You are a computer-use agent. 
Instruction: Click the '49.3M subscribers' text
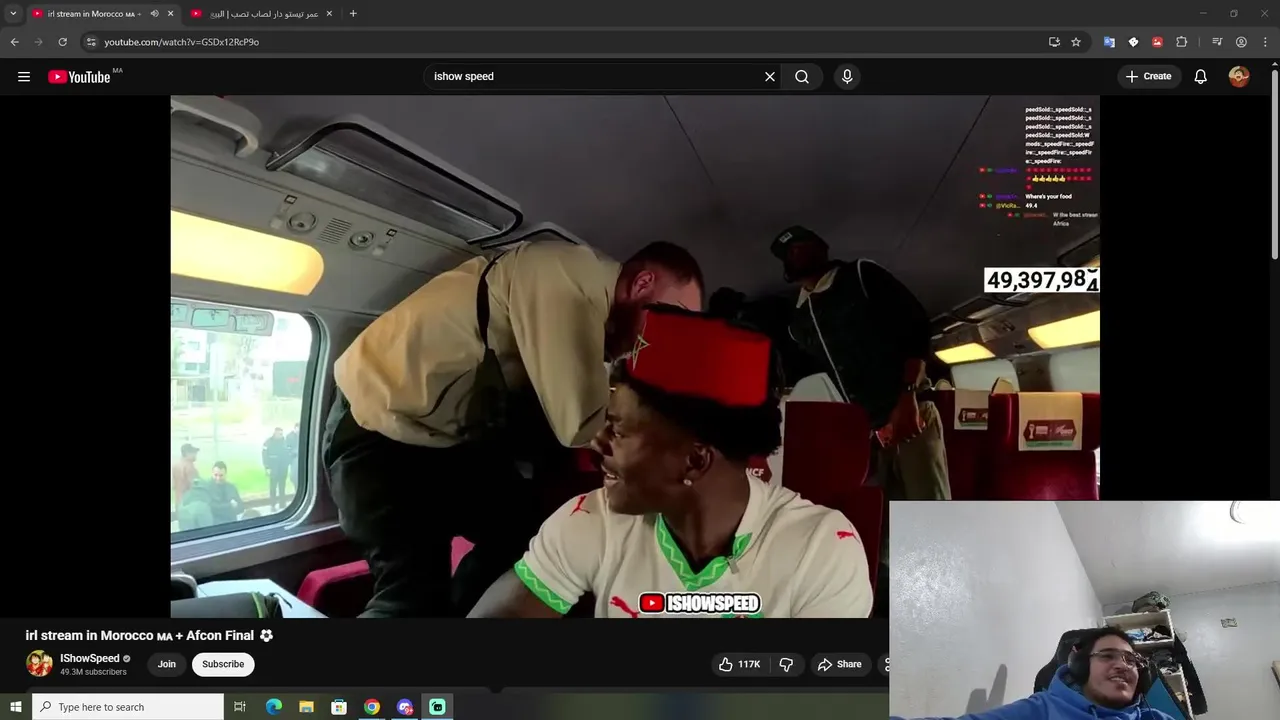[93, 672]
